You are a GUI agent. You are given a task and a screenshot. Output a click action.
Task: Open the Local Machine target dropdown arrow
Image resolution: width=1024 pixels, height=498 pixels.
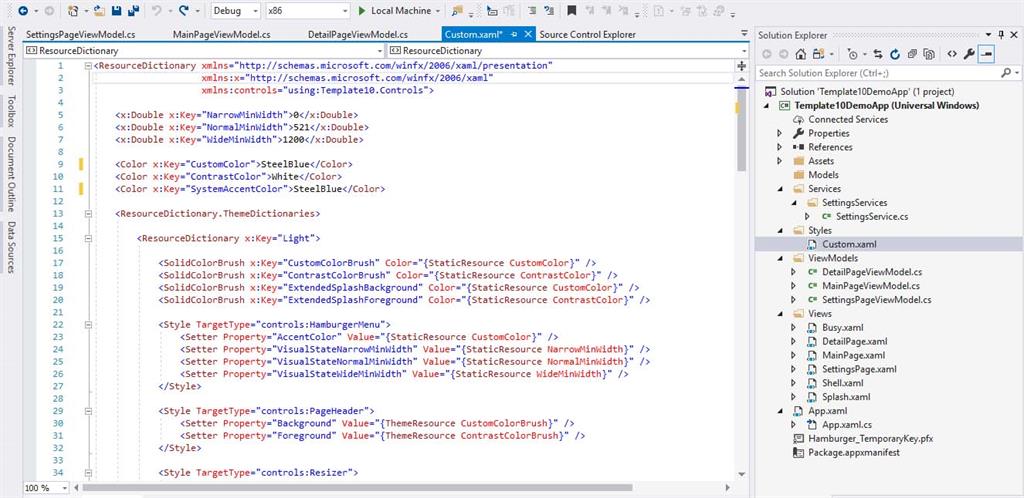pos(438,11)
